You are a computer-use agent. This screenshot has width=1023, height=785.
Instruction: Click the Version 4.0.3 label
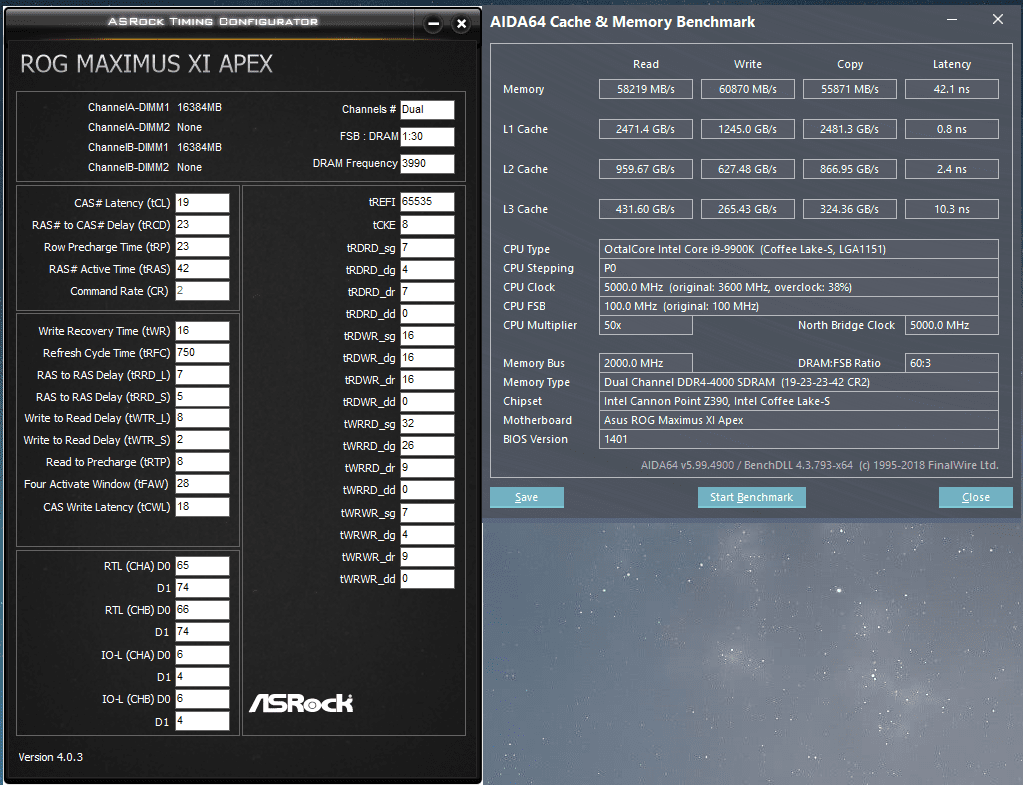click(x=50, y=757)
